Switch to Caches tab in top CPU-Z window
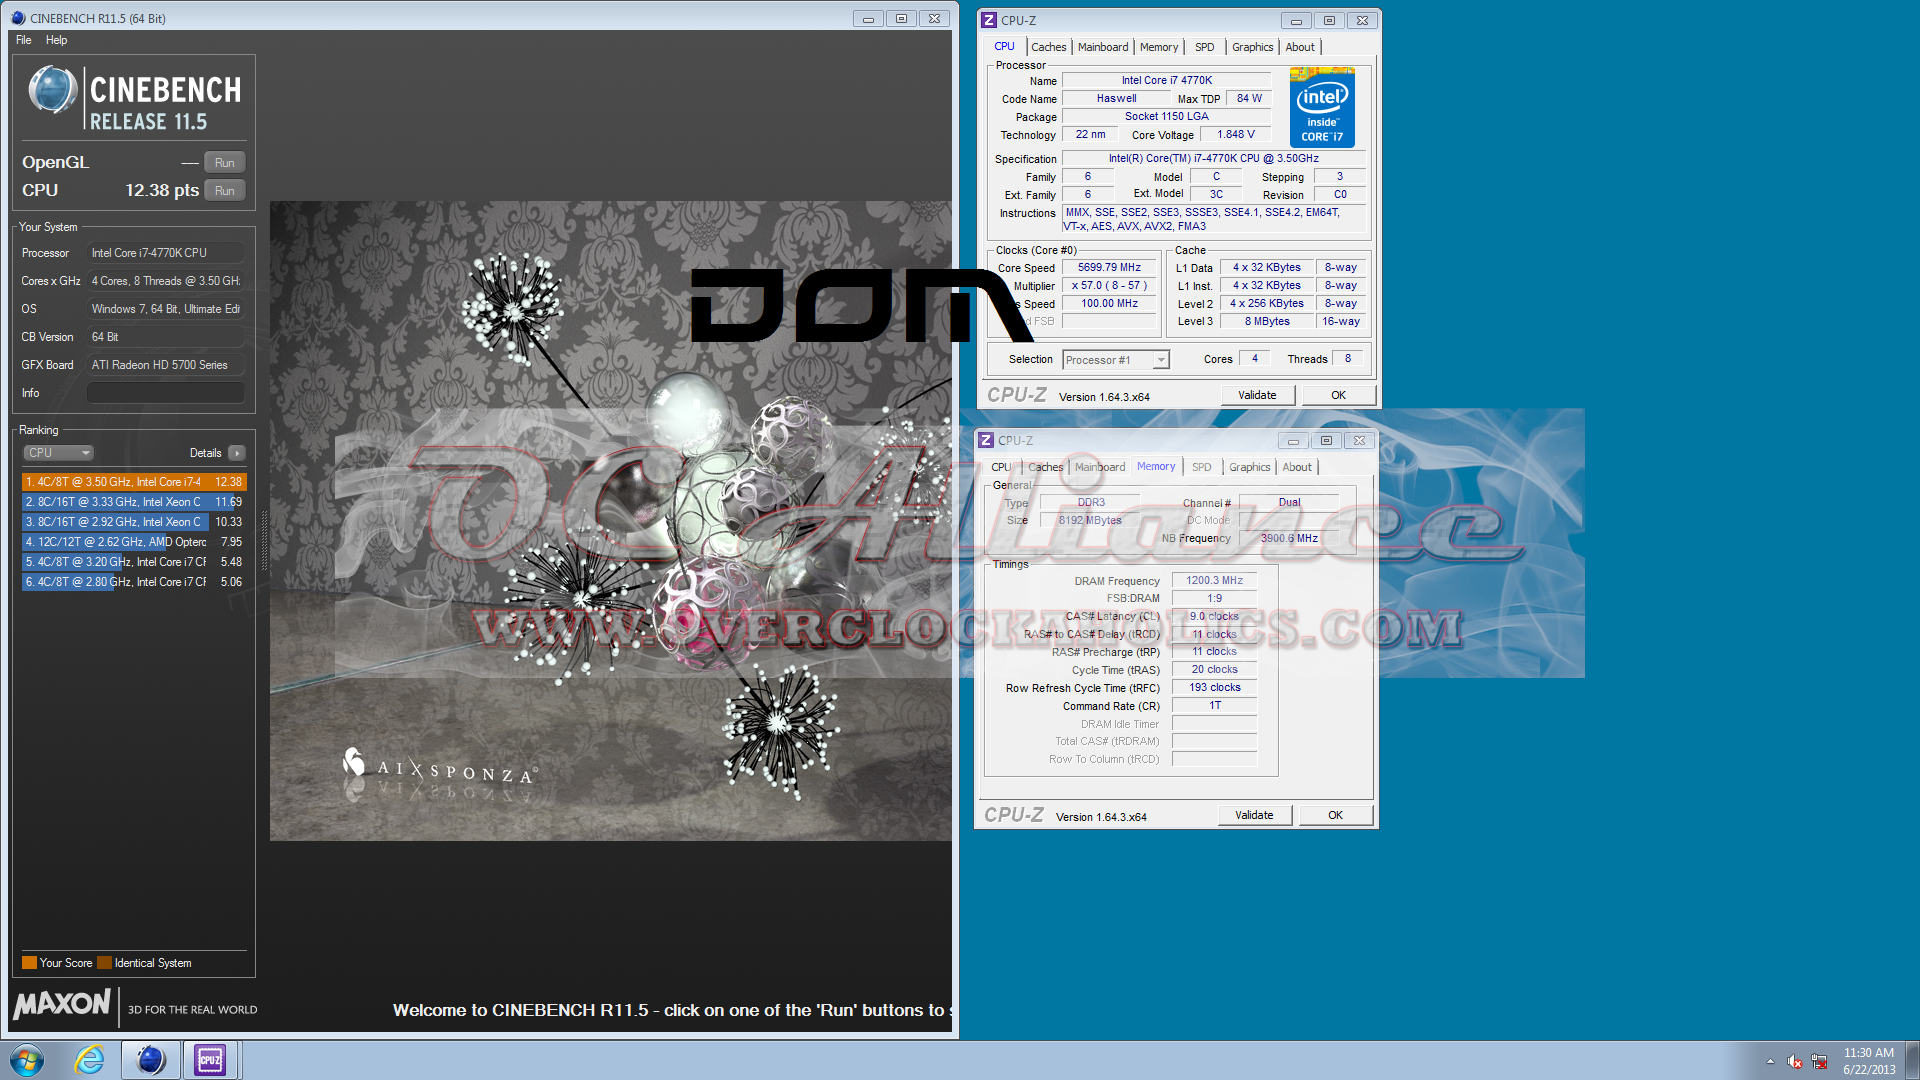Viewport: 1920px width, 1080px height. pos(1049,47)
